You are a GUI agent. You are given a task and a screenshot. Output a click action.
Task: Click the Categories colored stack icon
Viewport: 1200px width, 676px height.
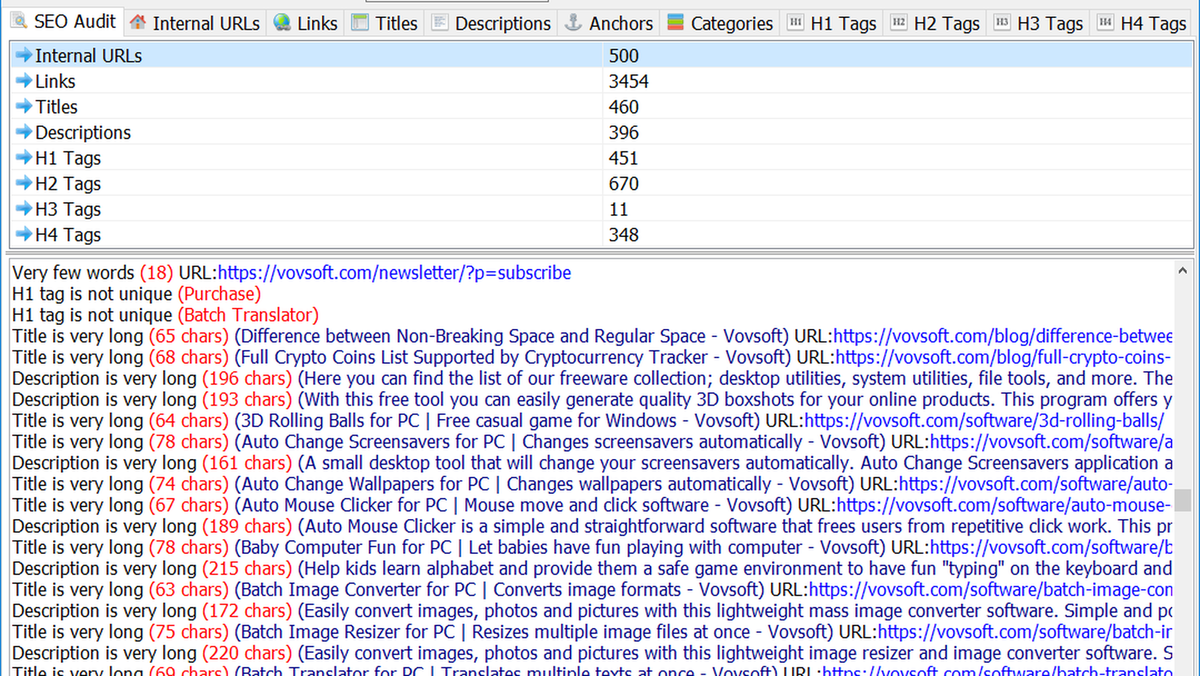(675, 23)
